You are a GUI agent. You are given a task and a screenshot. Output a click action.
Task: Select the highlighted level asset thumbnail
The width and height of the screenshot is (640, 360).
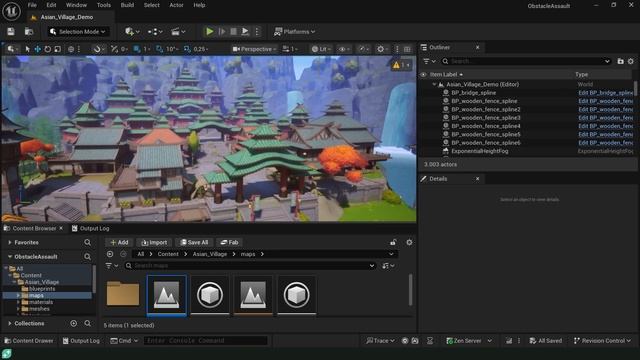(167, 295)
